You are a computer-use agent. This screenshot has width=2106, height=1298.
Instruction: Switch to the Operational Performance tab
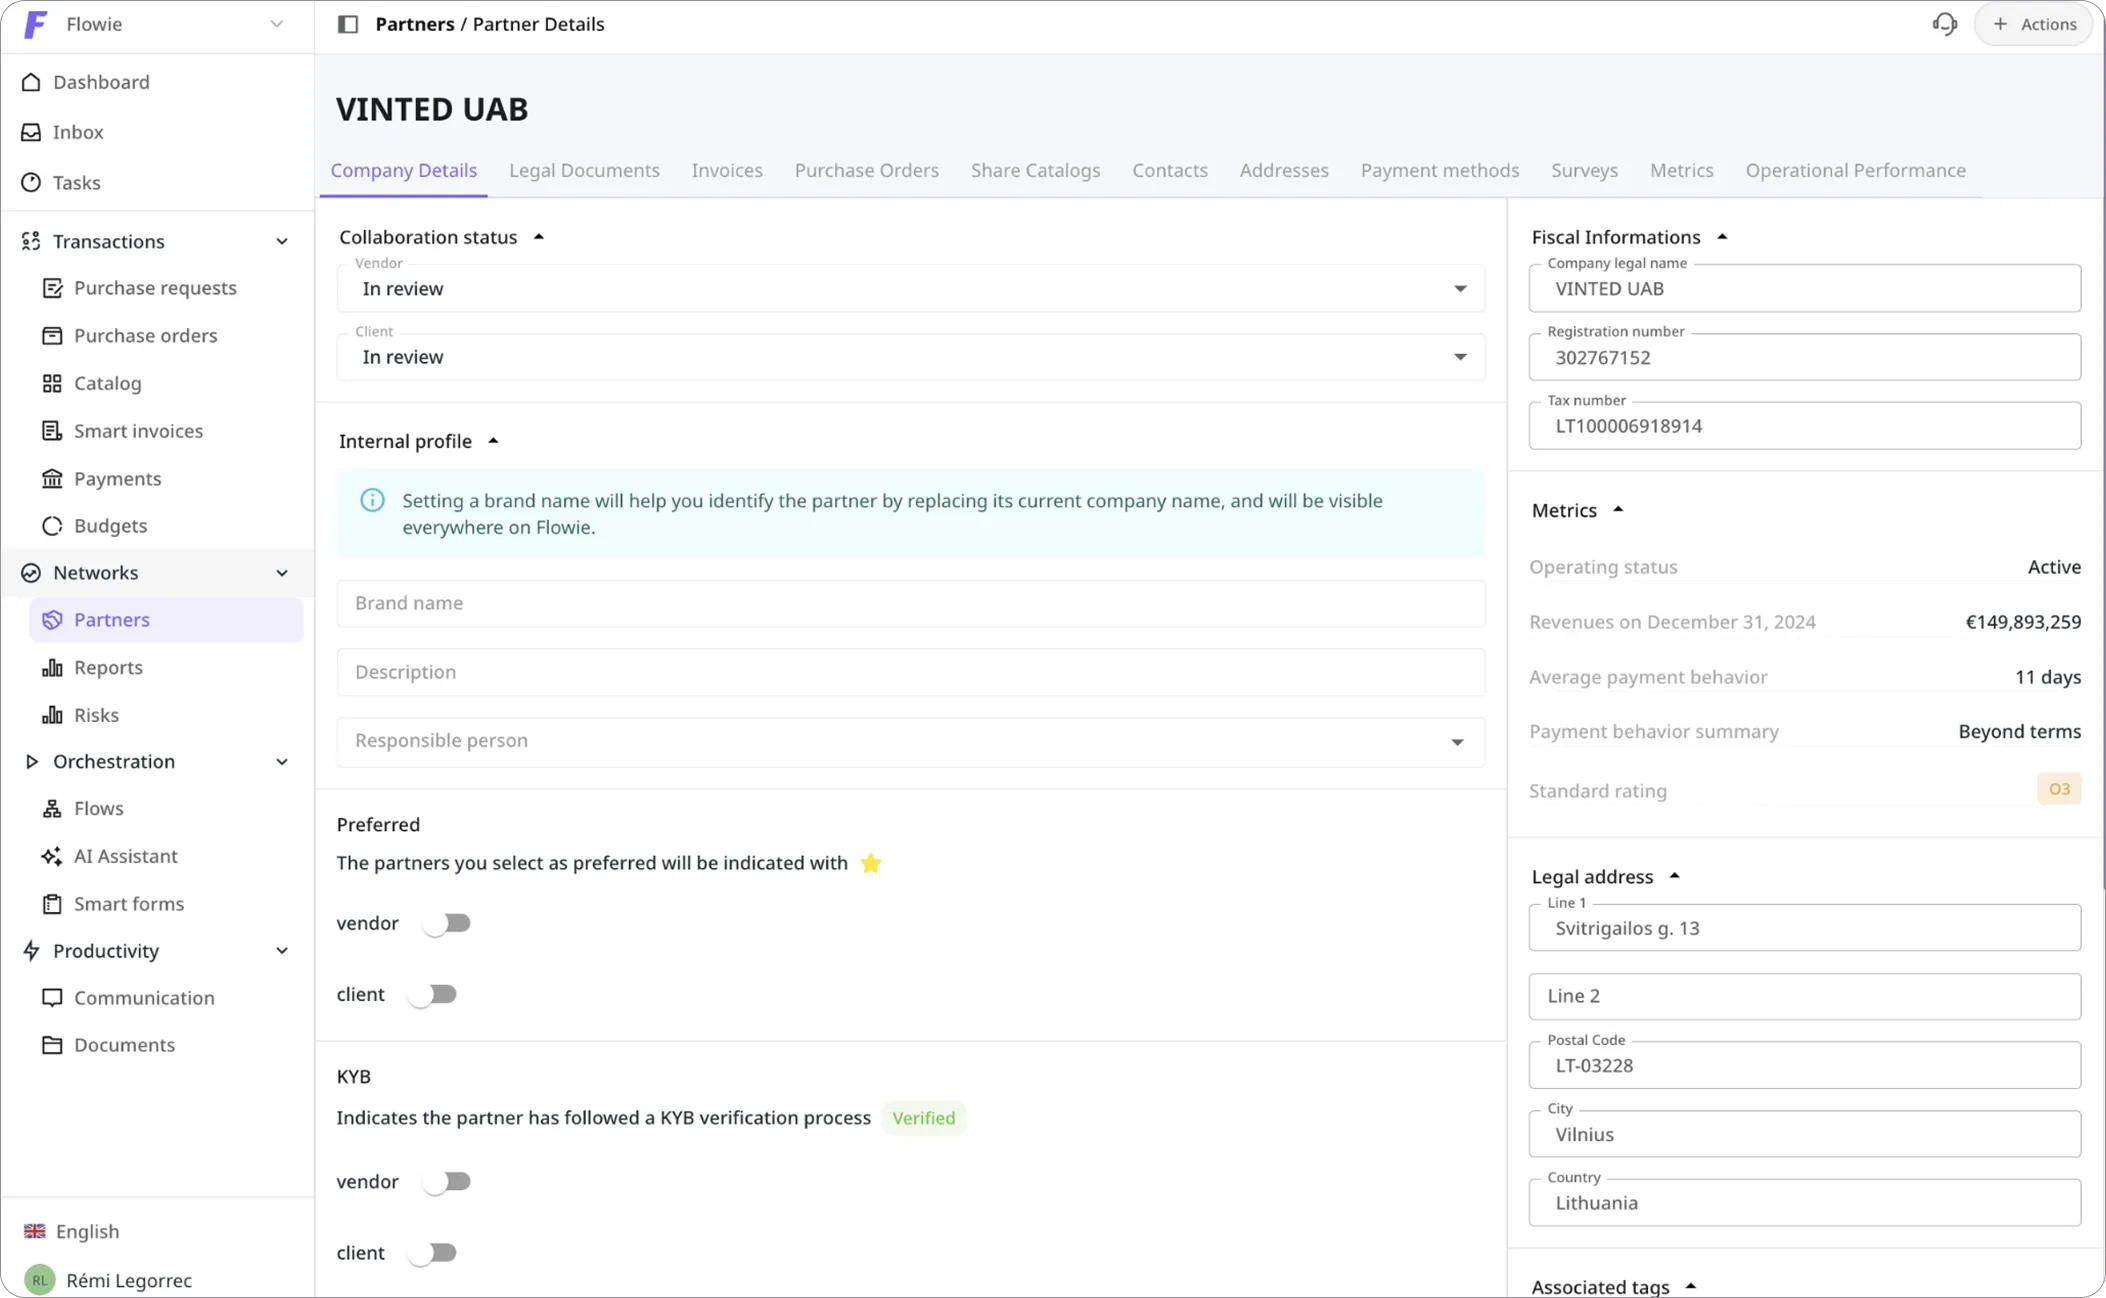[x=1856, y=170]
